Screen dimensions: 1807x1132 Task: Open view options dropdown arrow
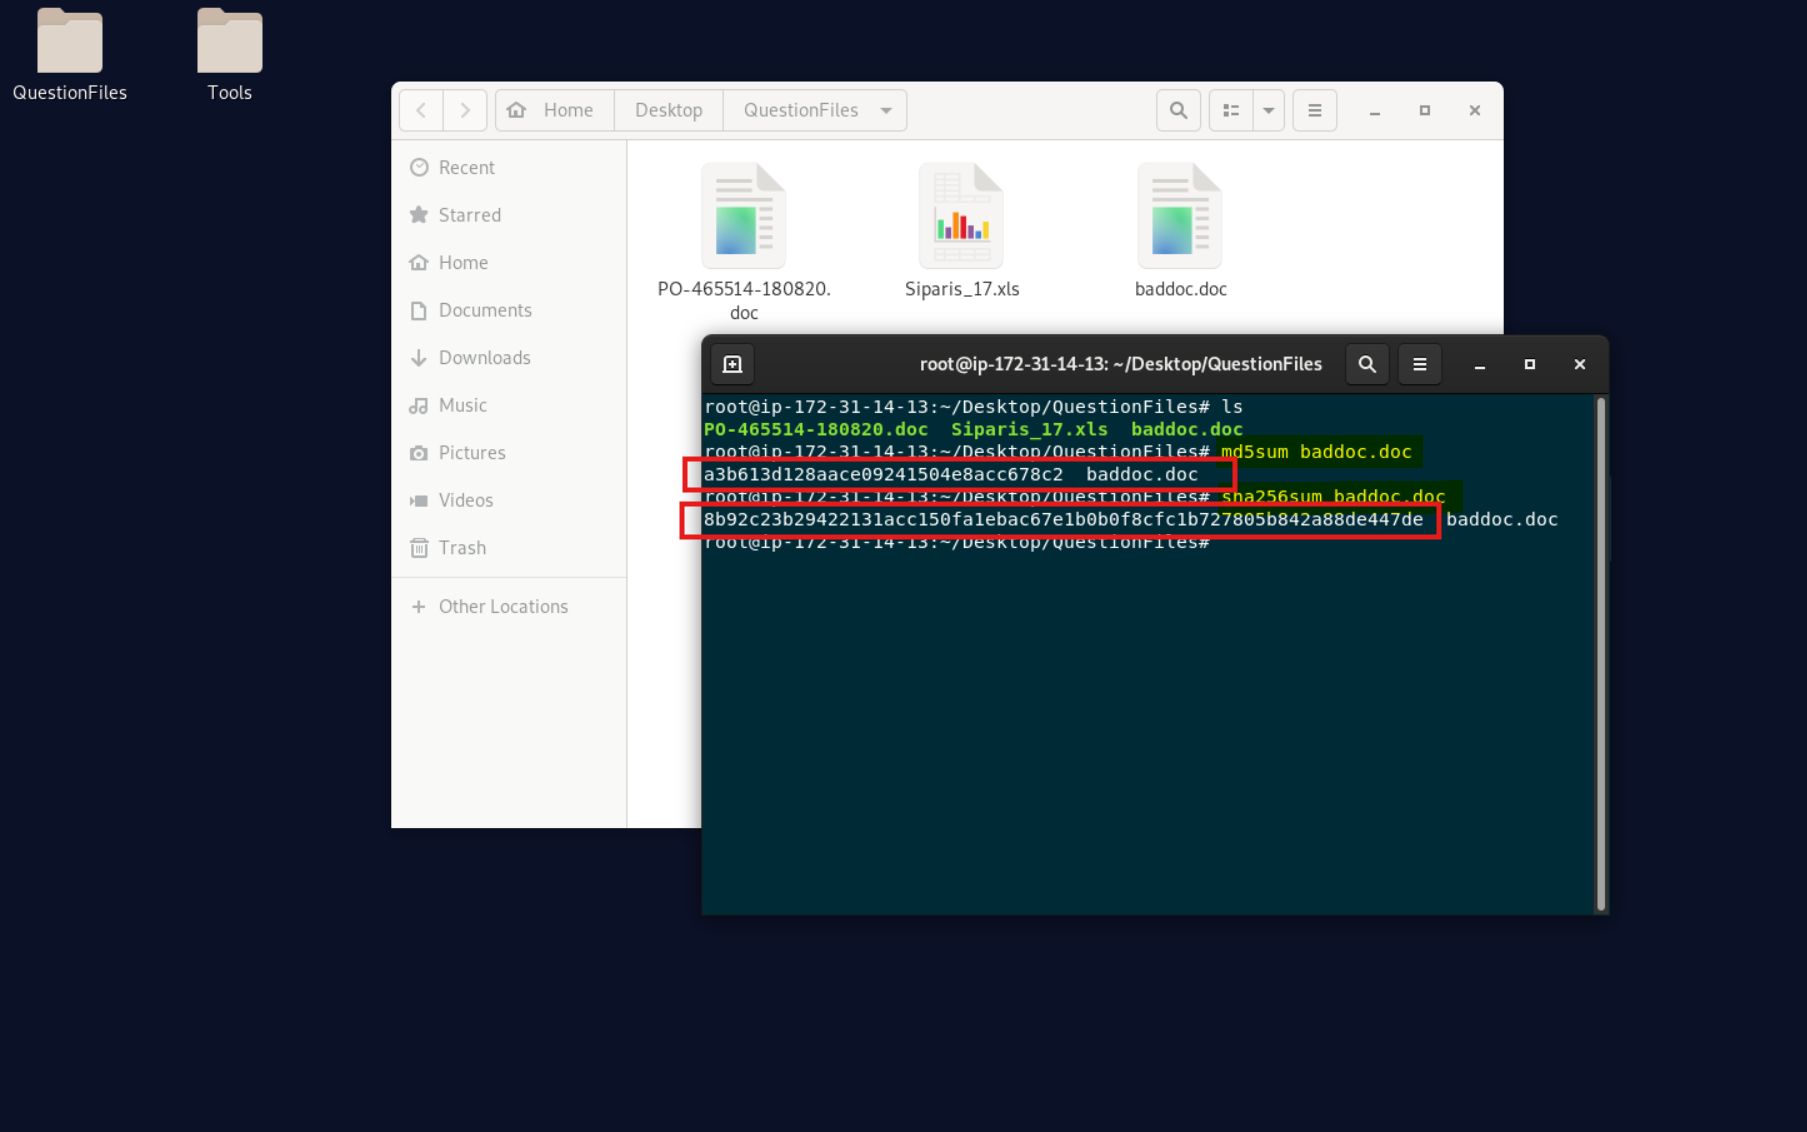coord(1268,110)
